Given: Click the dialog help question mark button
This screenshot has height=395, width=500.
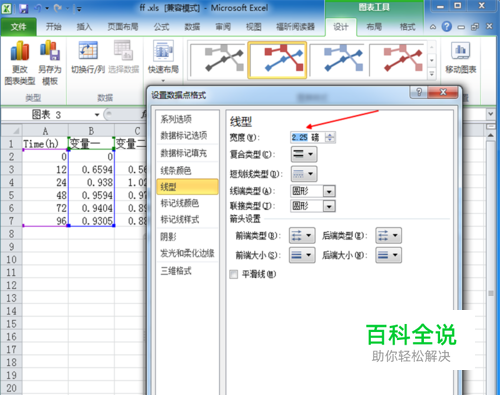Looking at the screenshot, I should [419, 92].
